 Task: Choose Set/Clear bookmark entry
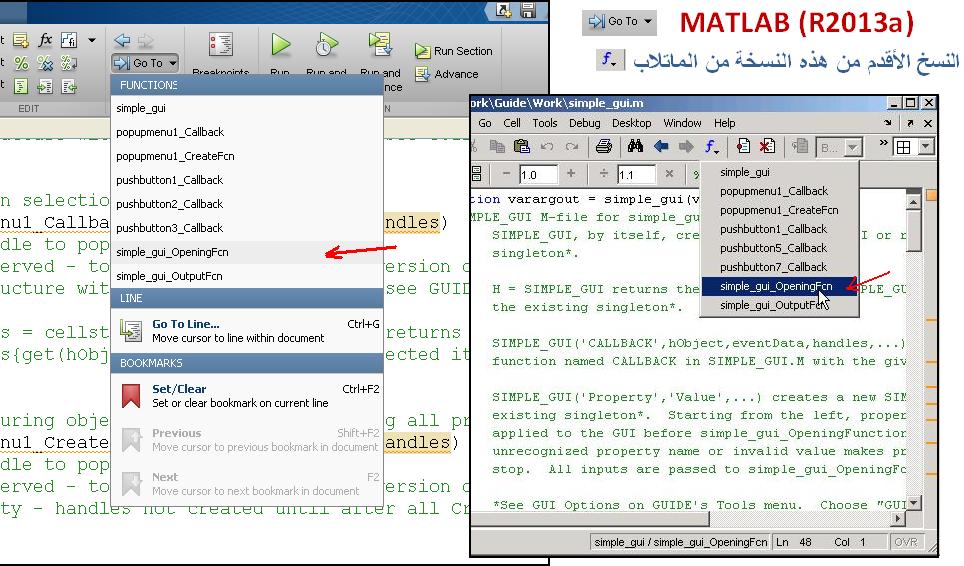point(247,396)
